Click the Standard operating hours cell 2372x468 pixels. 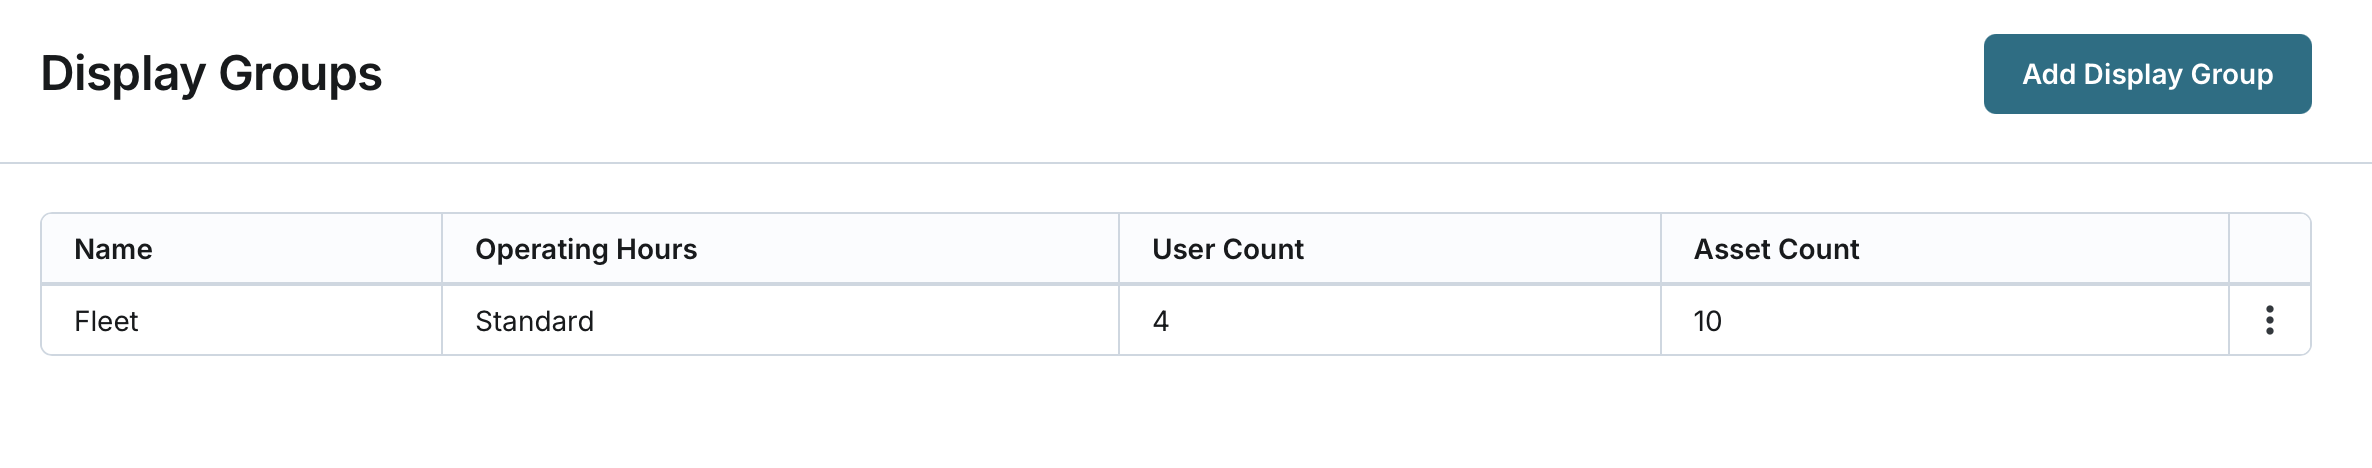click(534, 321)
